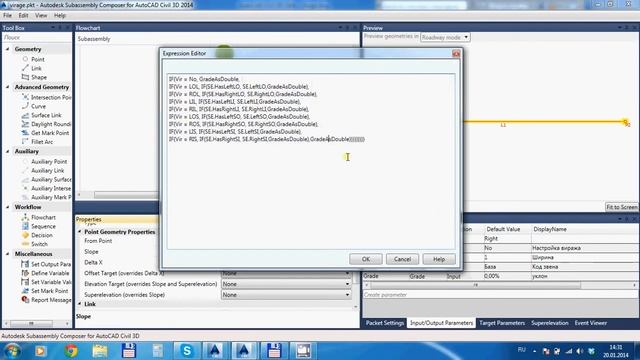
Task: Pick the Decision workflow icon
Action: [25, 235]
